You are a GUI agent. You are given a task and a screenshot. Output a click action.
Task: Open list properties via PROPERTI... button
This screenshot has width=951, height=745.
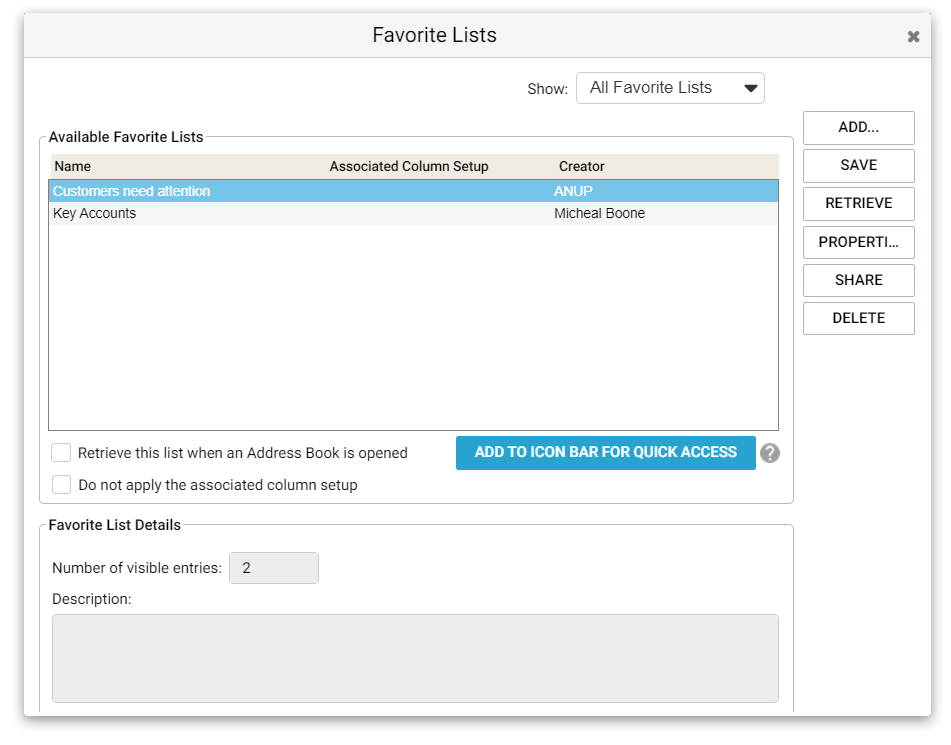[x=859, y=242]
